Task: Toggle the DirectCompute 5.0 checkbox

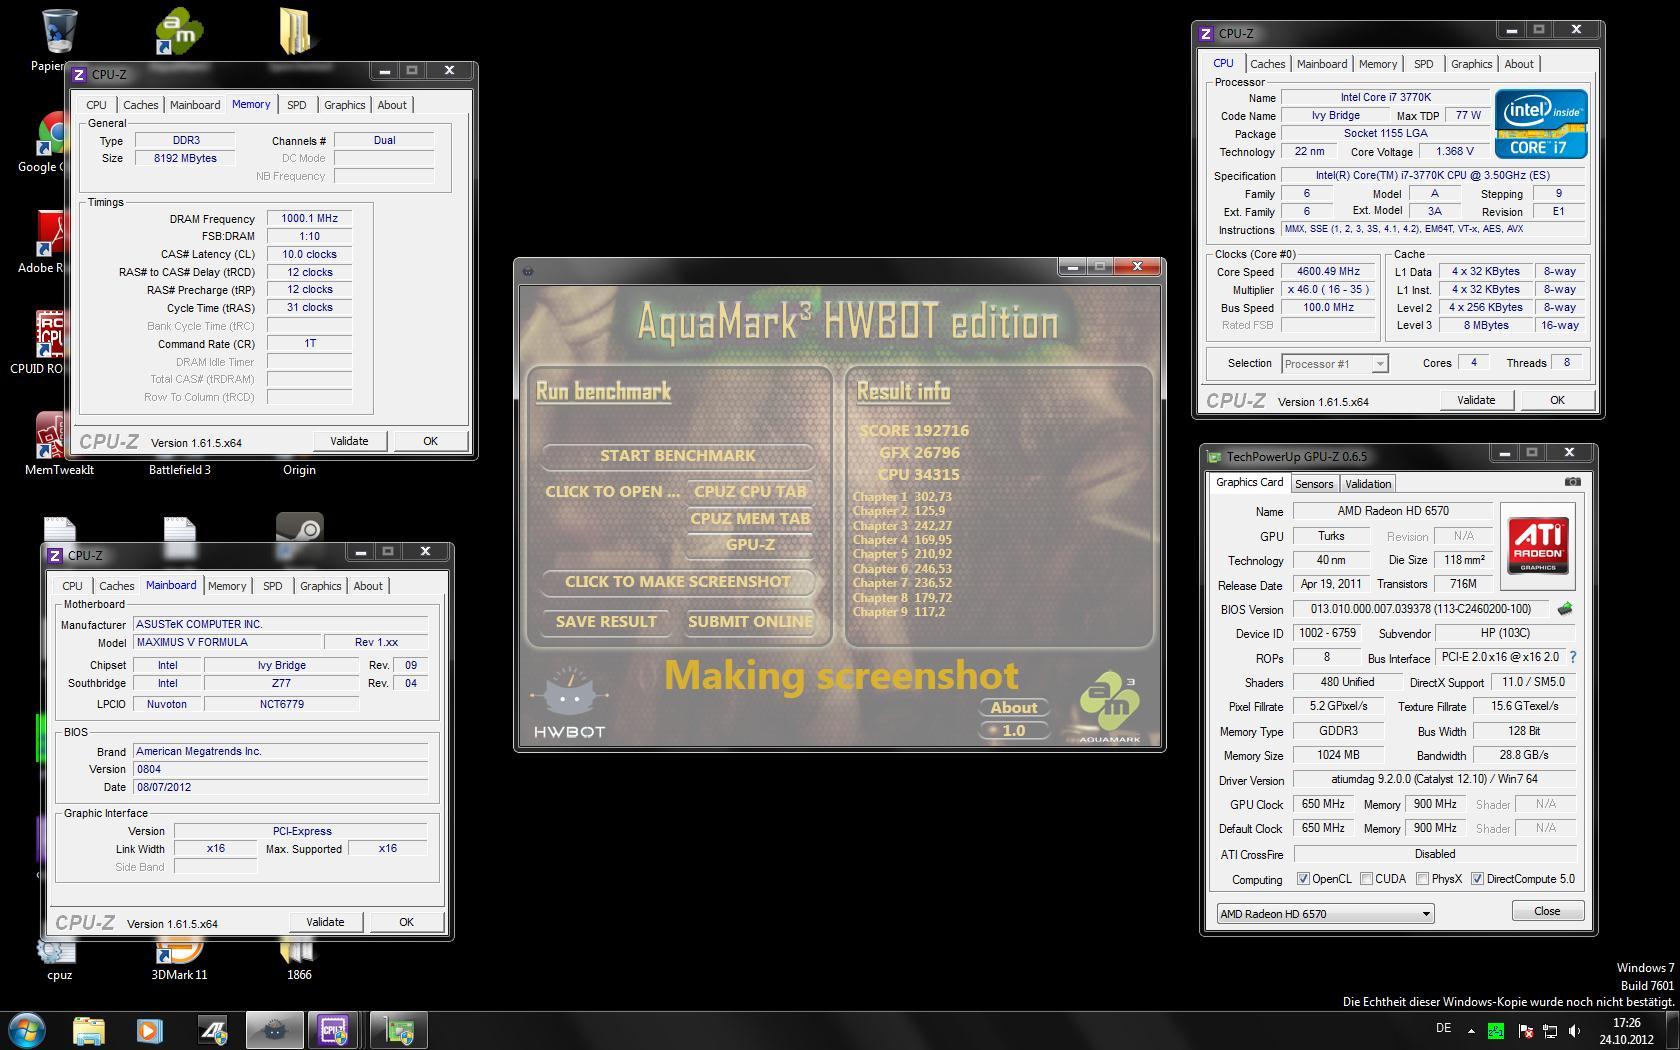Action: pos(1477,879)
